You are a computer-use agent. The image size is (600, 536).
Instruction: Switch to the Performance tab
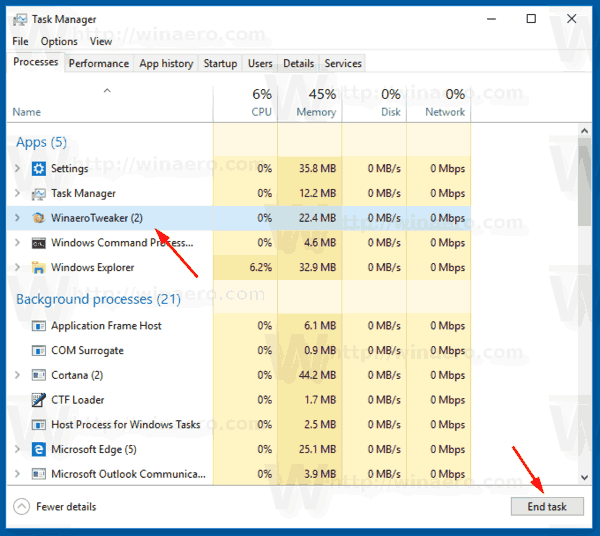98,63
